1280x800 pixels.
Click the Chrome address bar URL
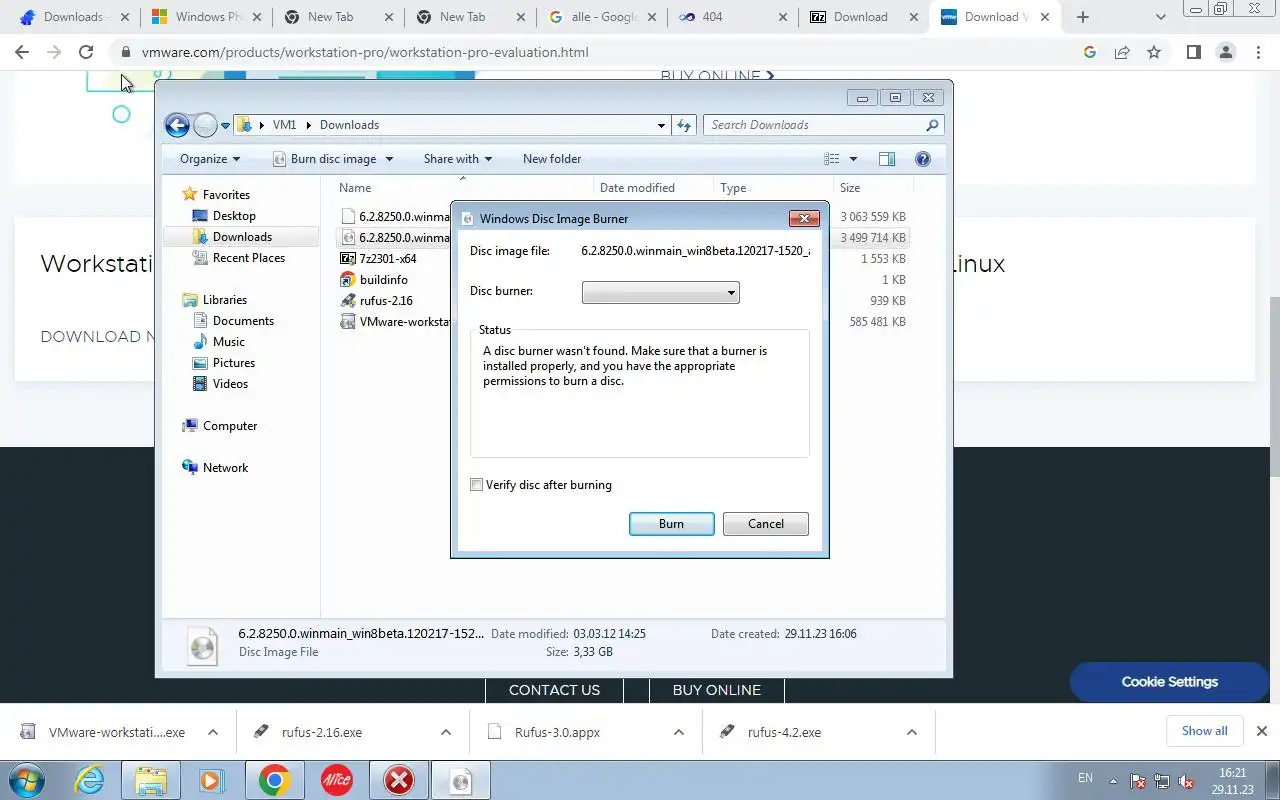pyautogui.click(x=363, y=52)
